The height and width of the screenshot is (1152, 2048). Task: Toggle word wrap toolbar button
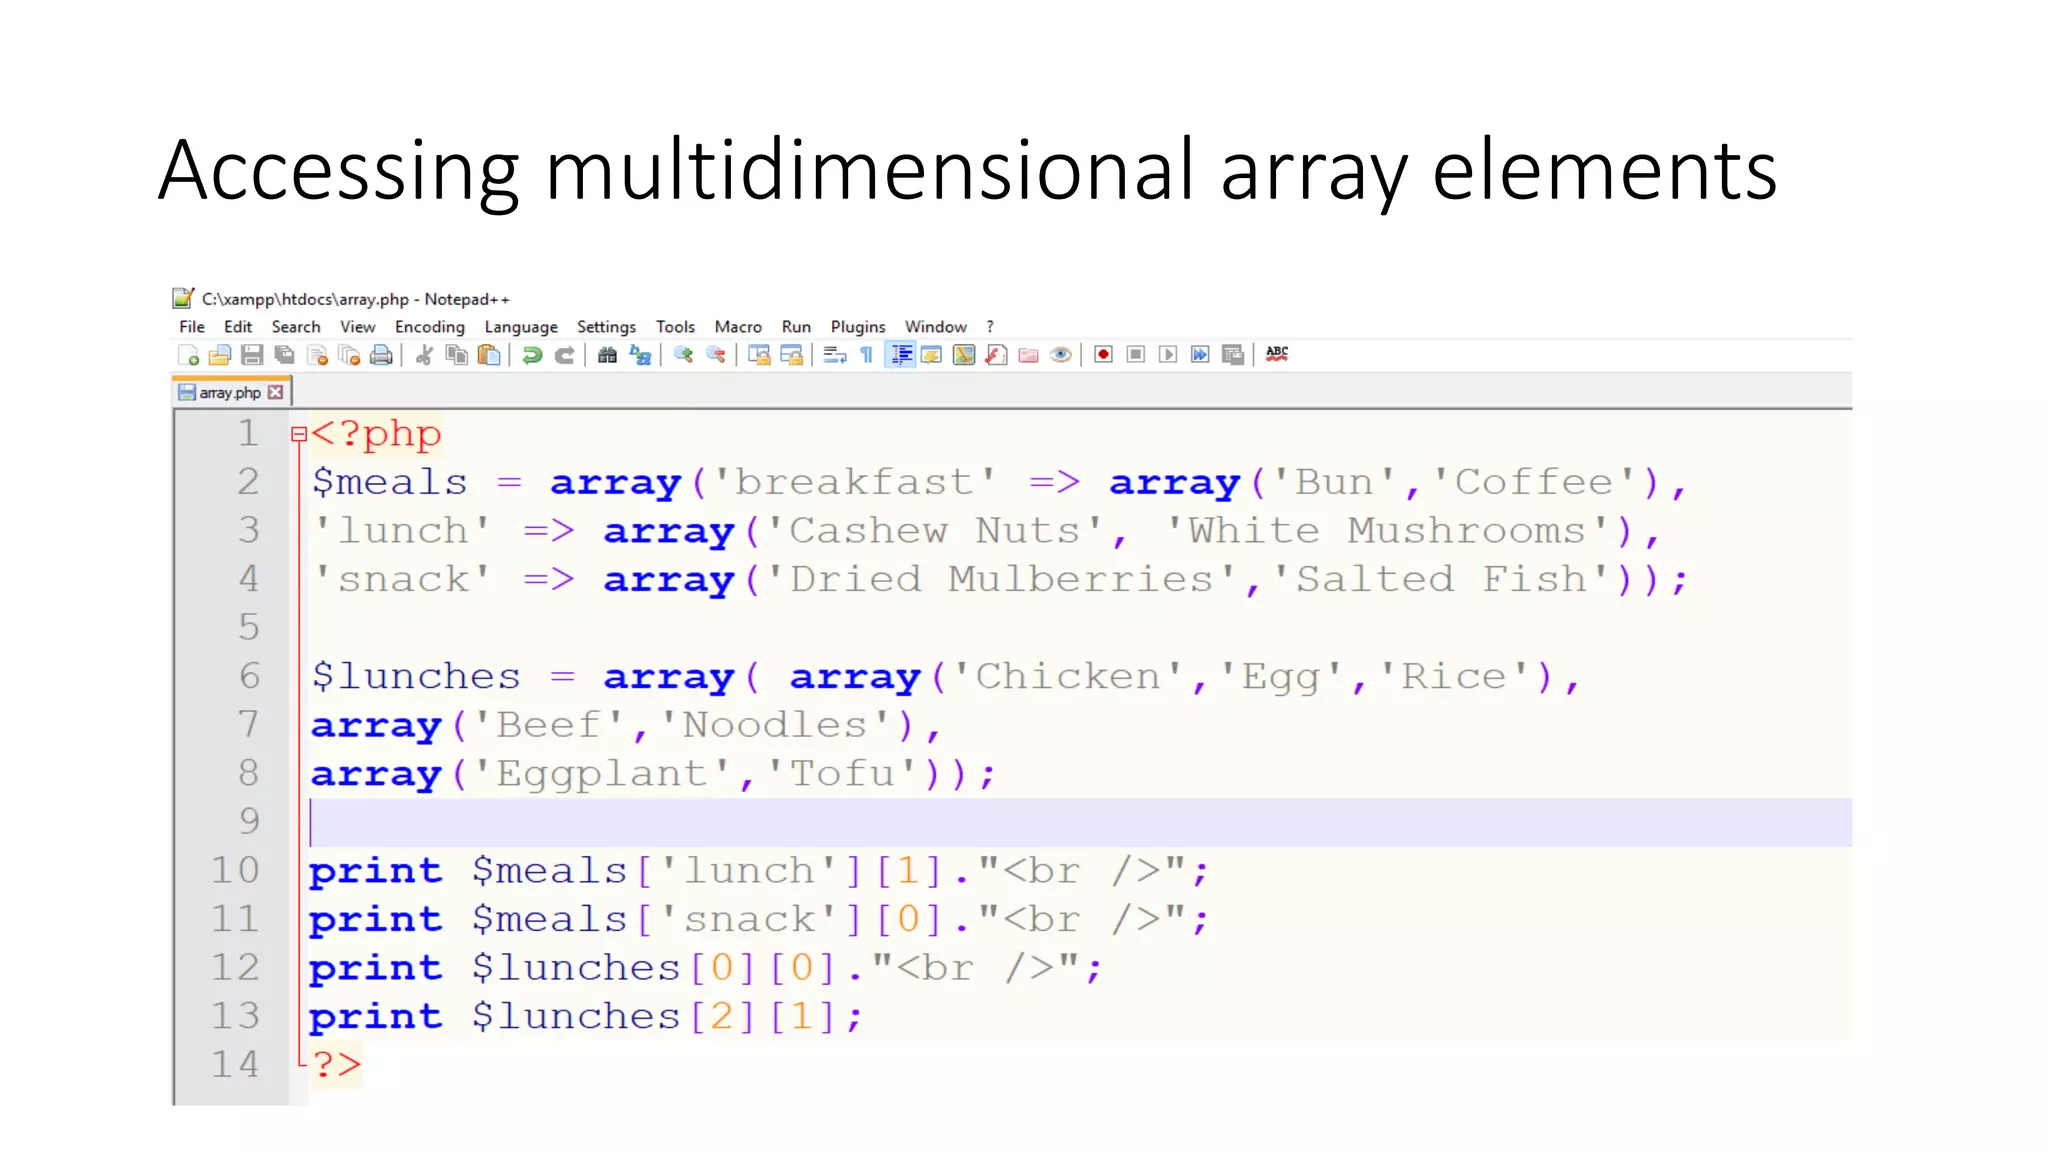coord(835,355)
